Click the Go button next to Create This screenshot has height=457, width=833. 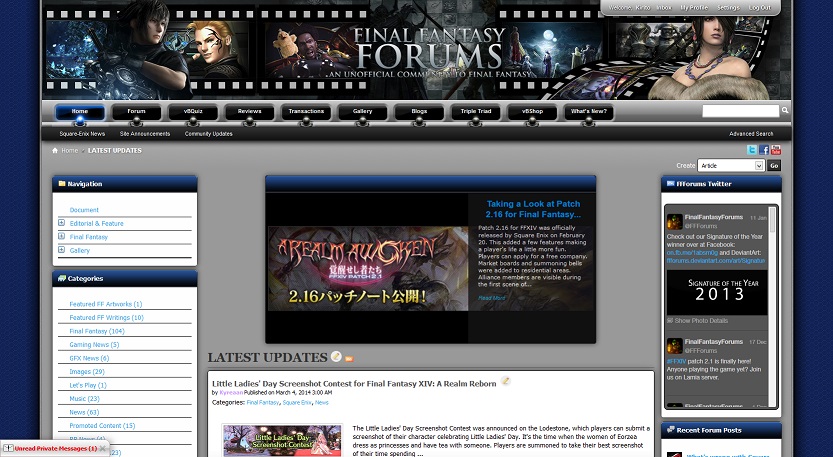773,166
